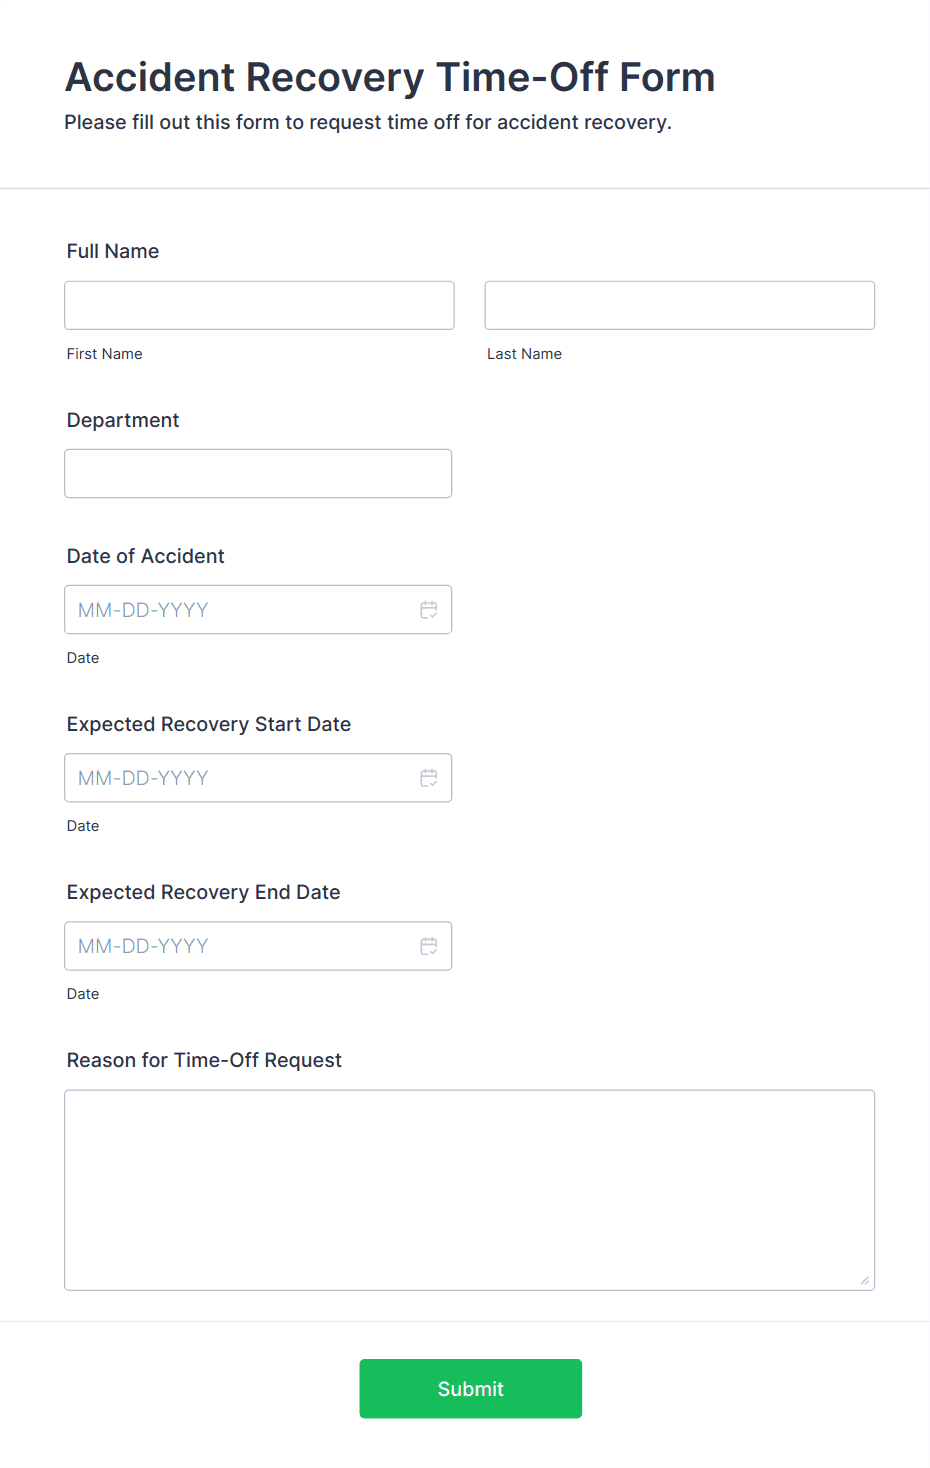Focus the Department text box

tap(258, 474)
